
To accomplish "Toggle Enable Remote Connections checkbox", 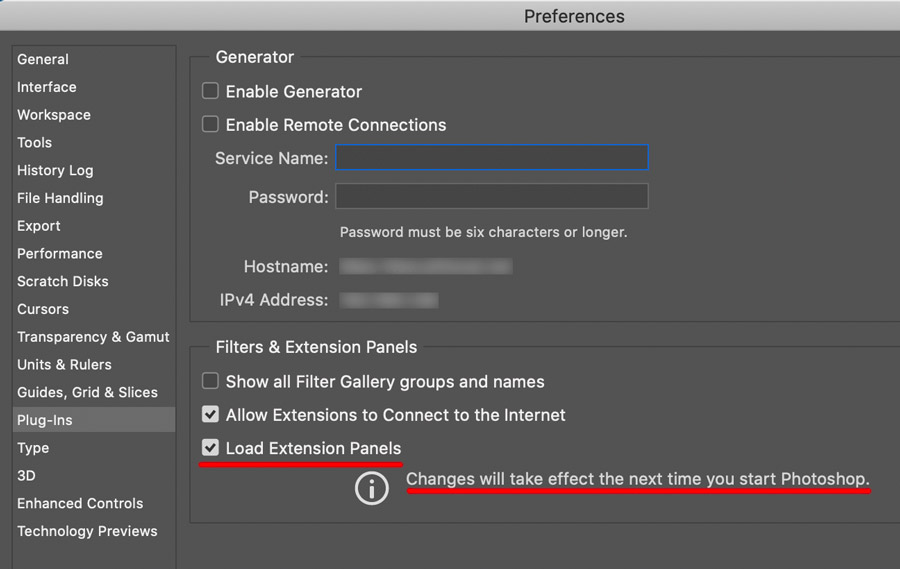I will click(210, 125).
